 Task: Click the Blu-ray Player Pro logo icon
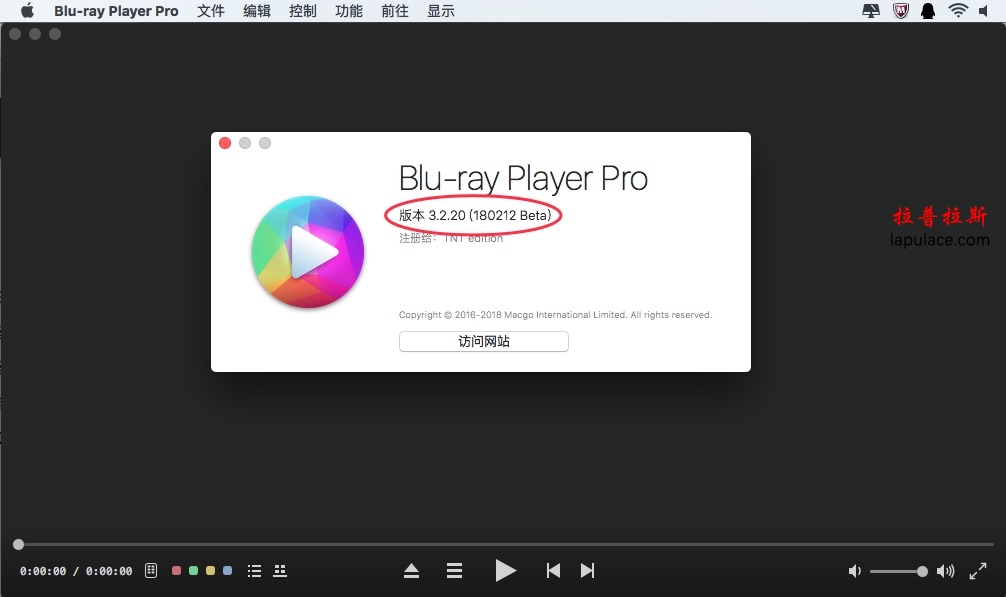point(308,252)
